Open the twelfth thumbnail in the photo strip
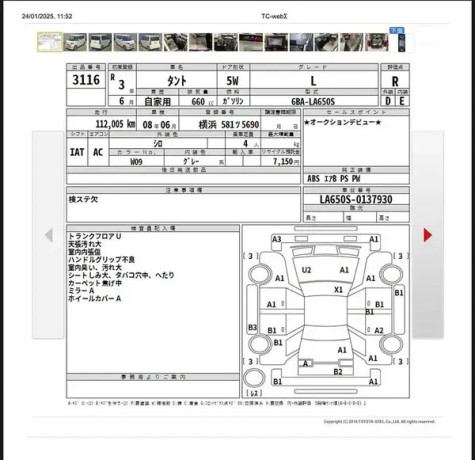 coord(326,42)
